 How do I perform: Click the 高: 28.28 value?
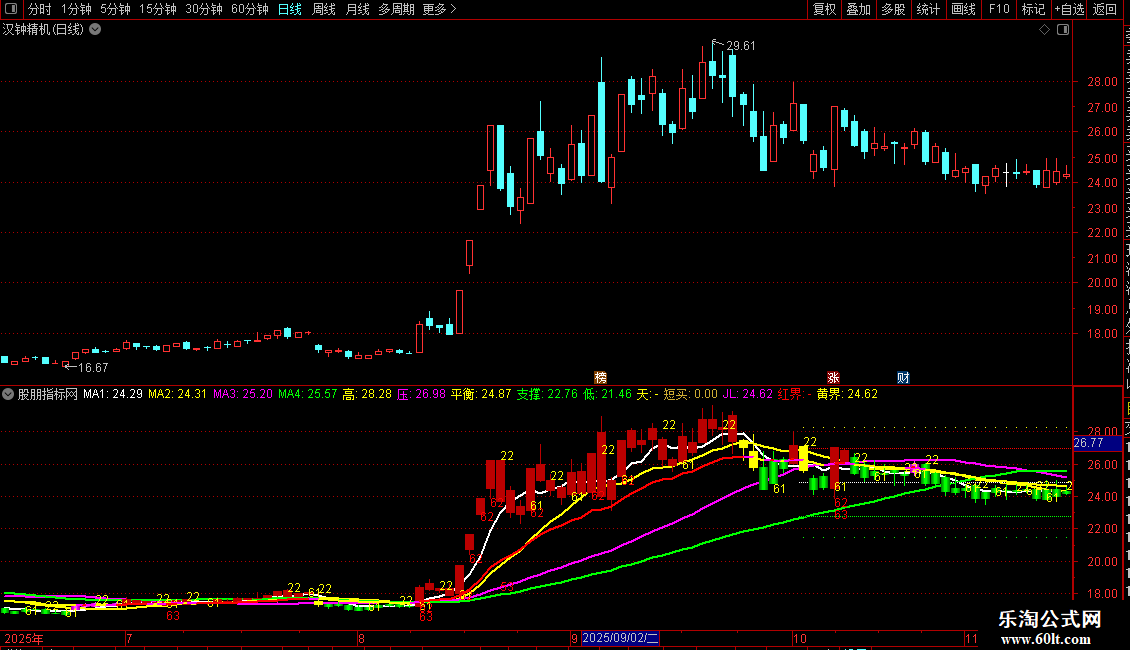pyautogui.click(x=367, y=394)
